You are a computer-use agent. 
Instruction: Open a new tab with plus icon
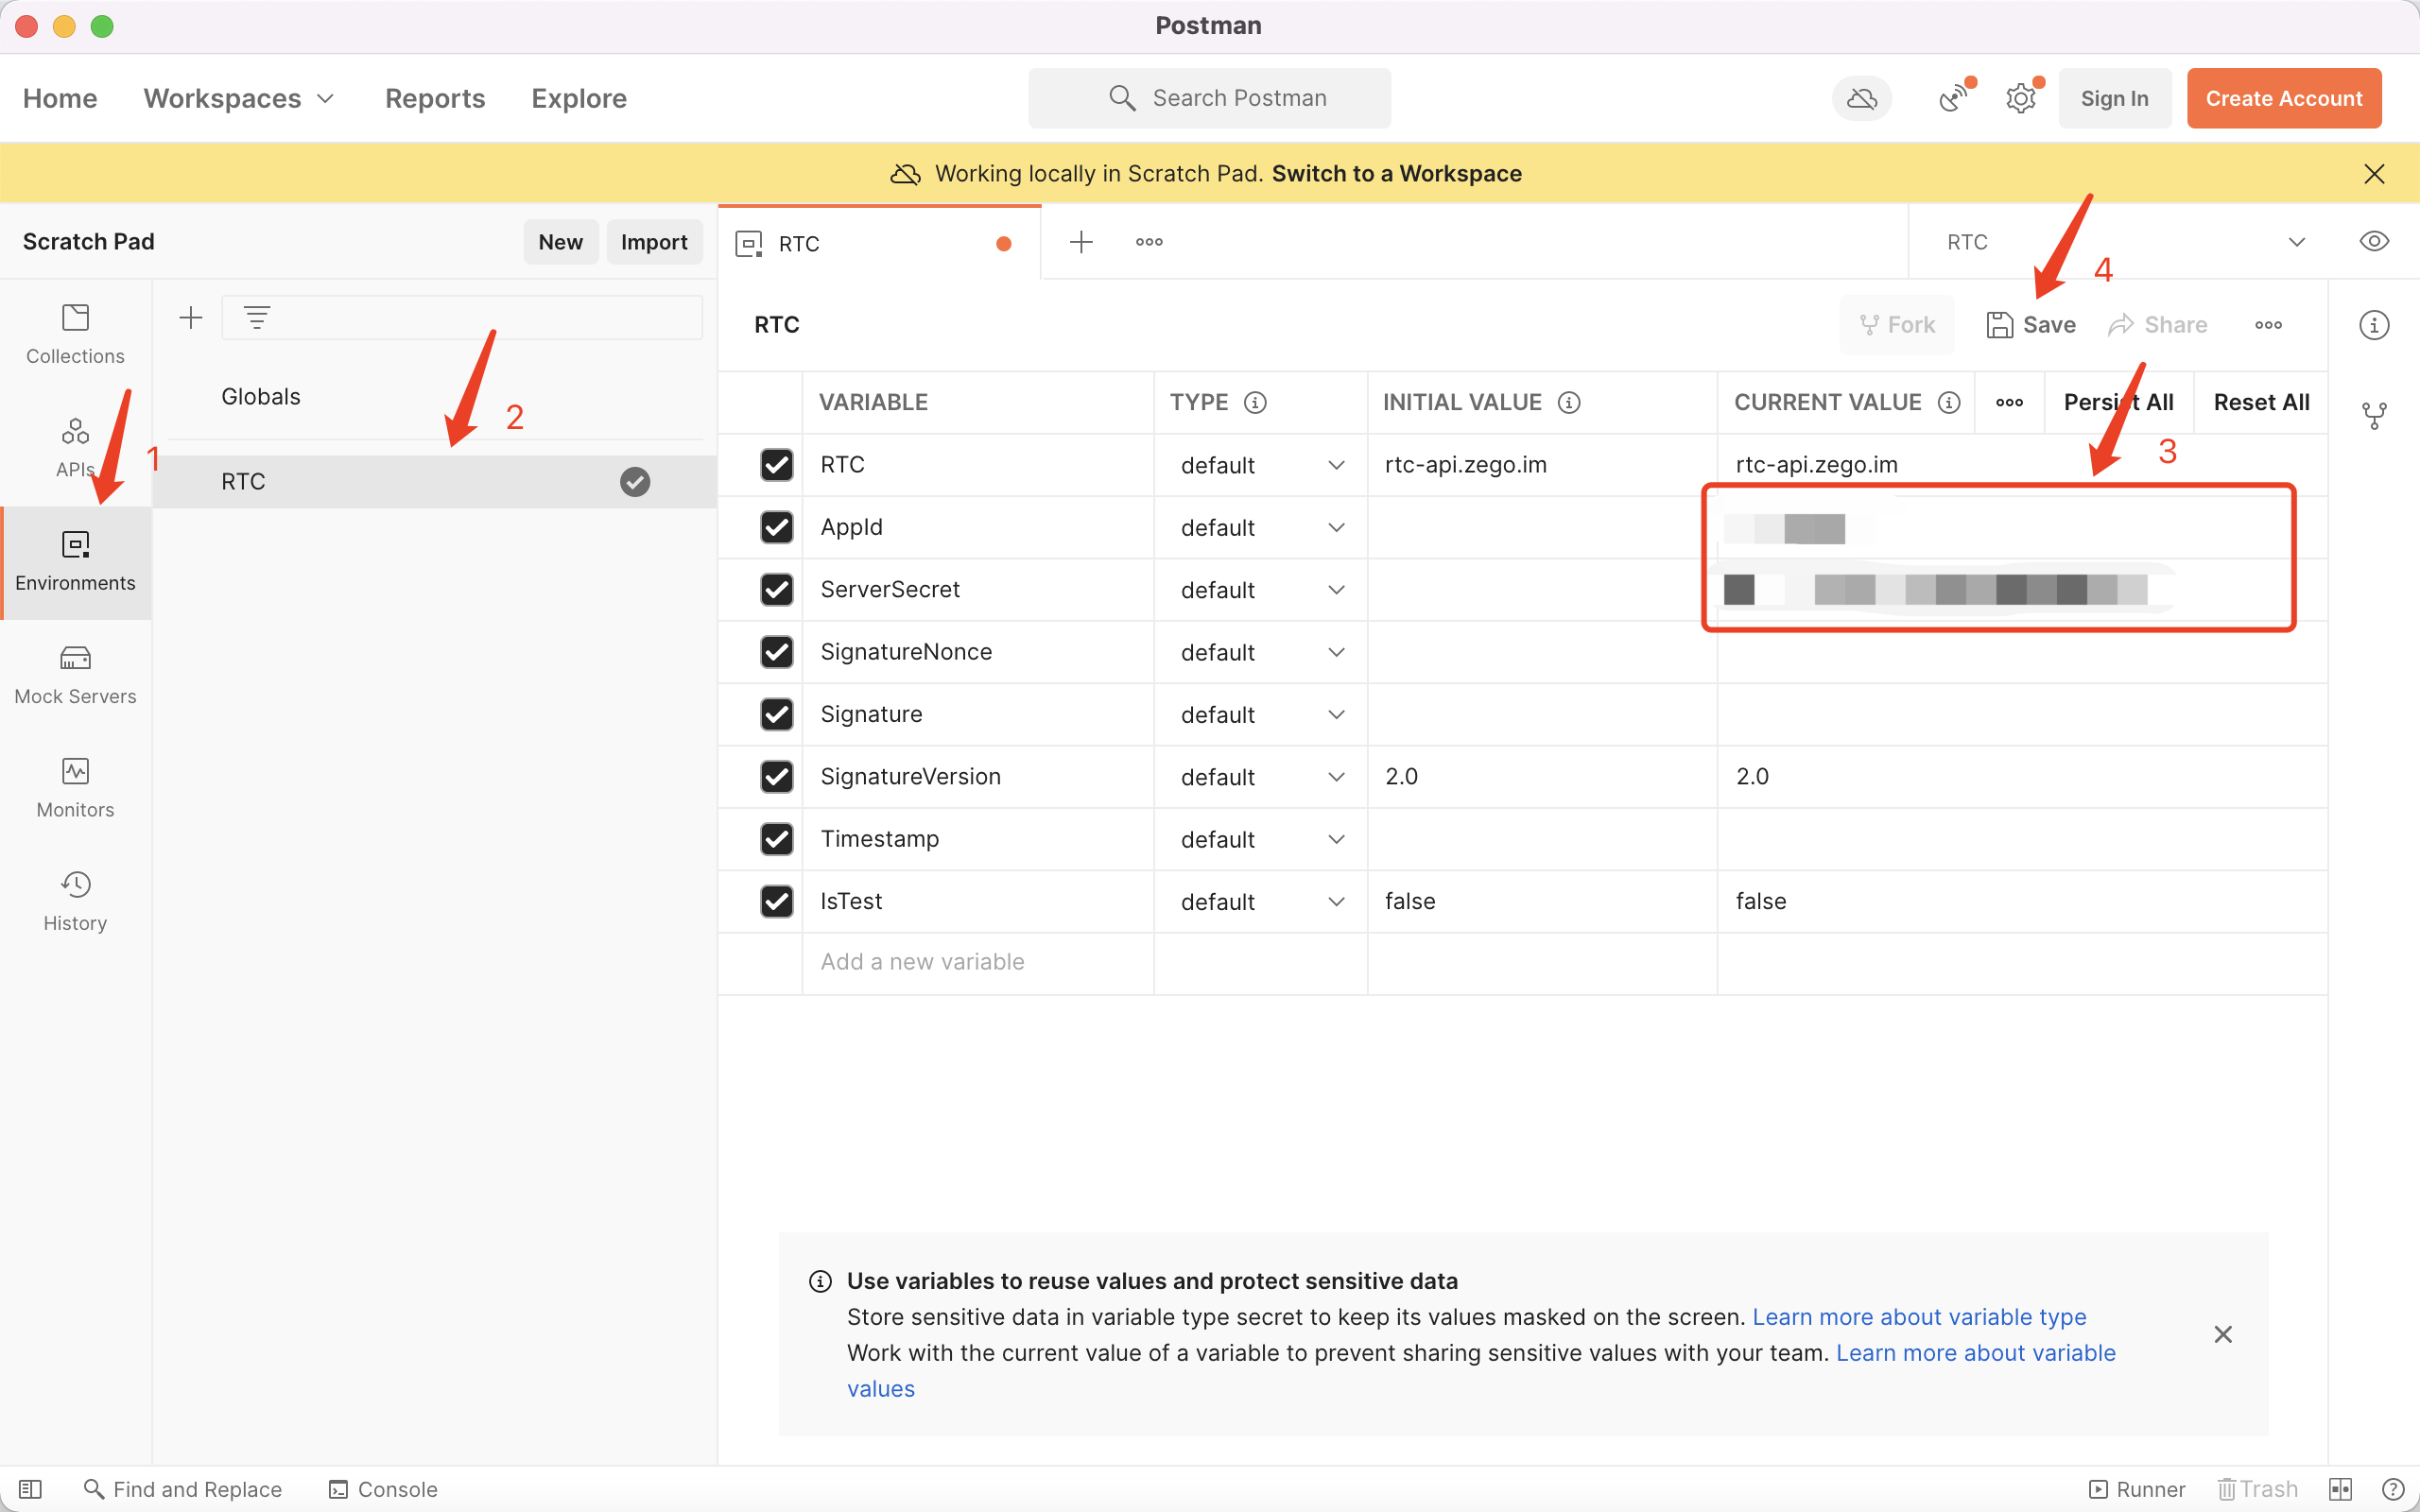[x=1081, y=242]
